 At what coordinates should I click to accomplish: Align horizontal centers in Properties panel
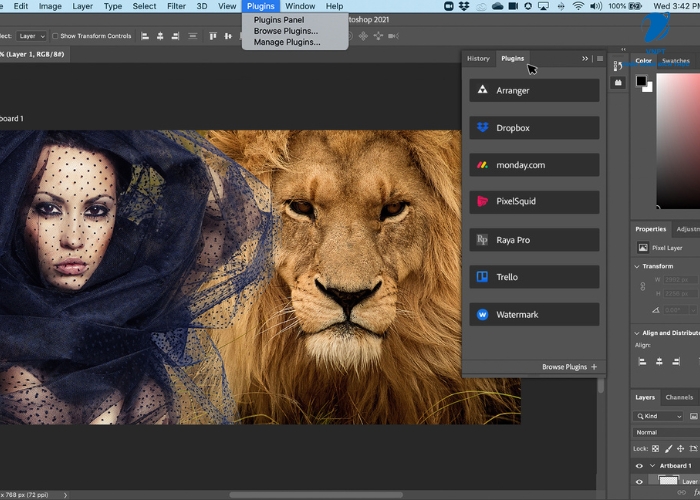[x=659, y=362]
